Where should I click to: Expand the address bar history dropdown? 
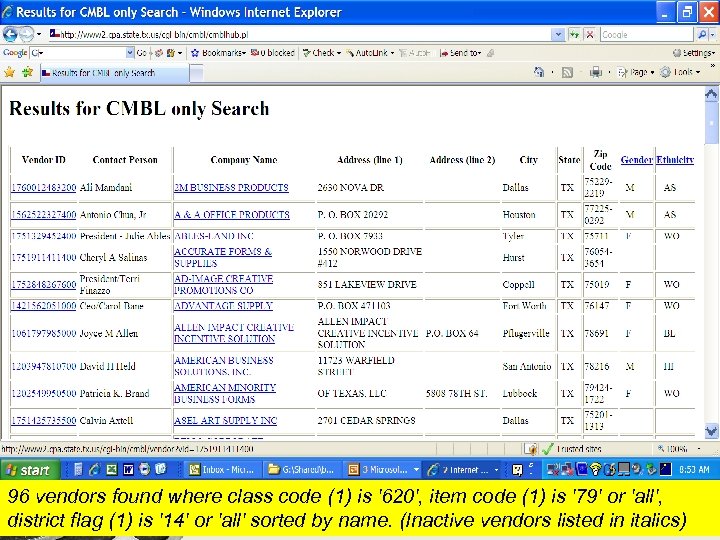(x=558, y=34)
